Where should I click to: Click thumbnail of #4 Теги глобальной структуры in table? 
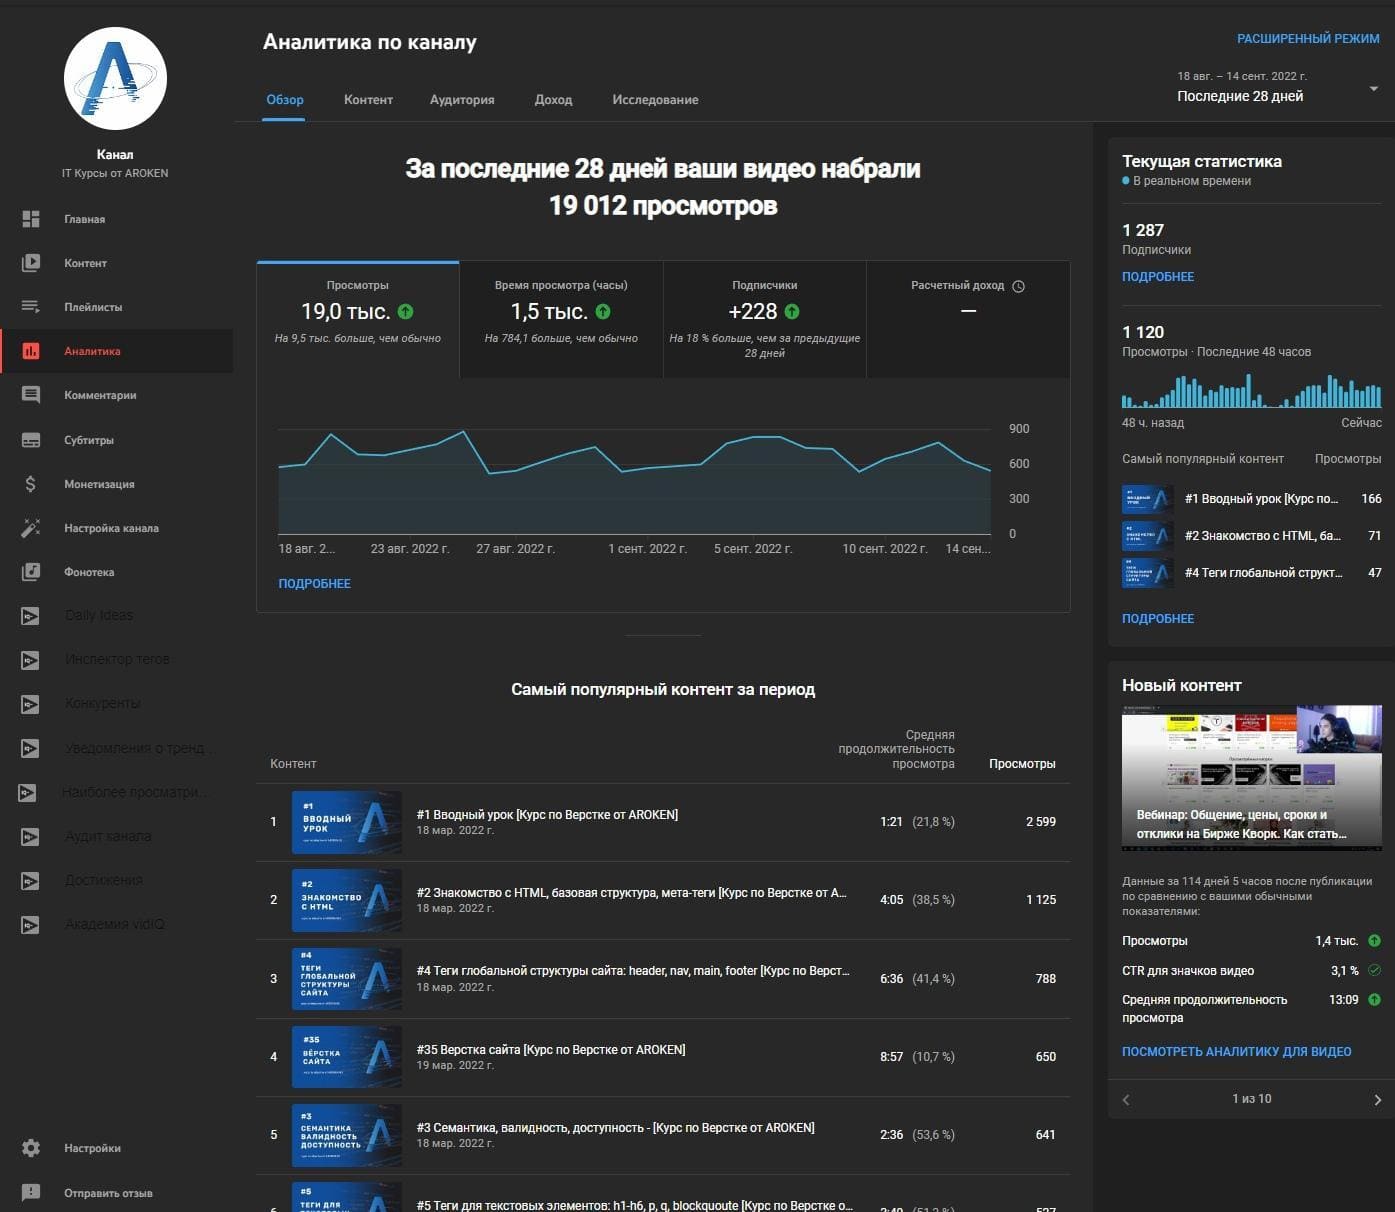[x=346, y=979]
